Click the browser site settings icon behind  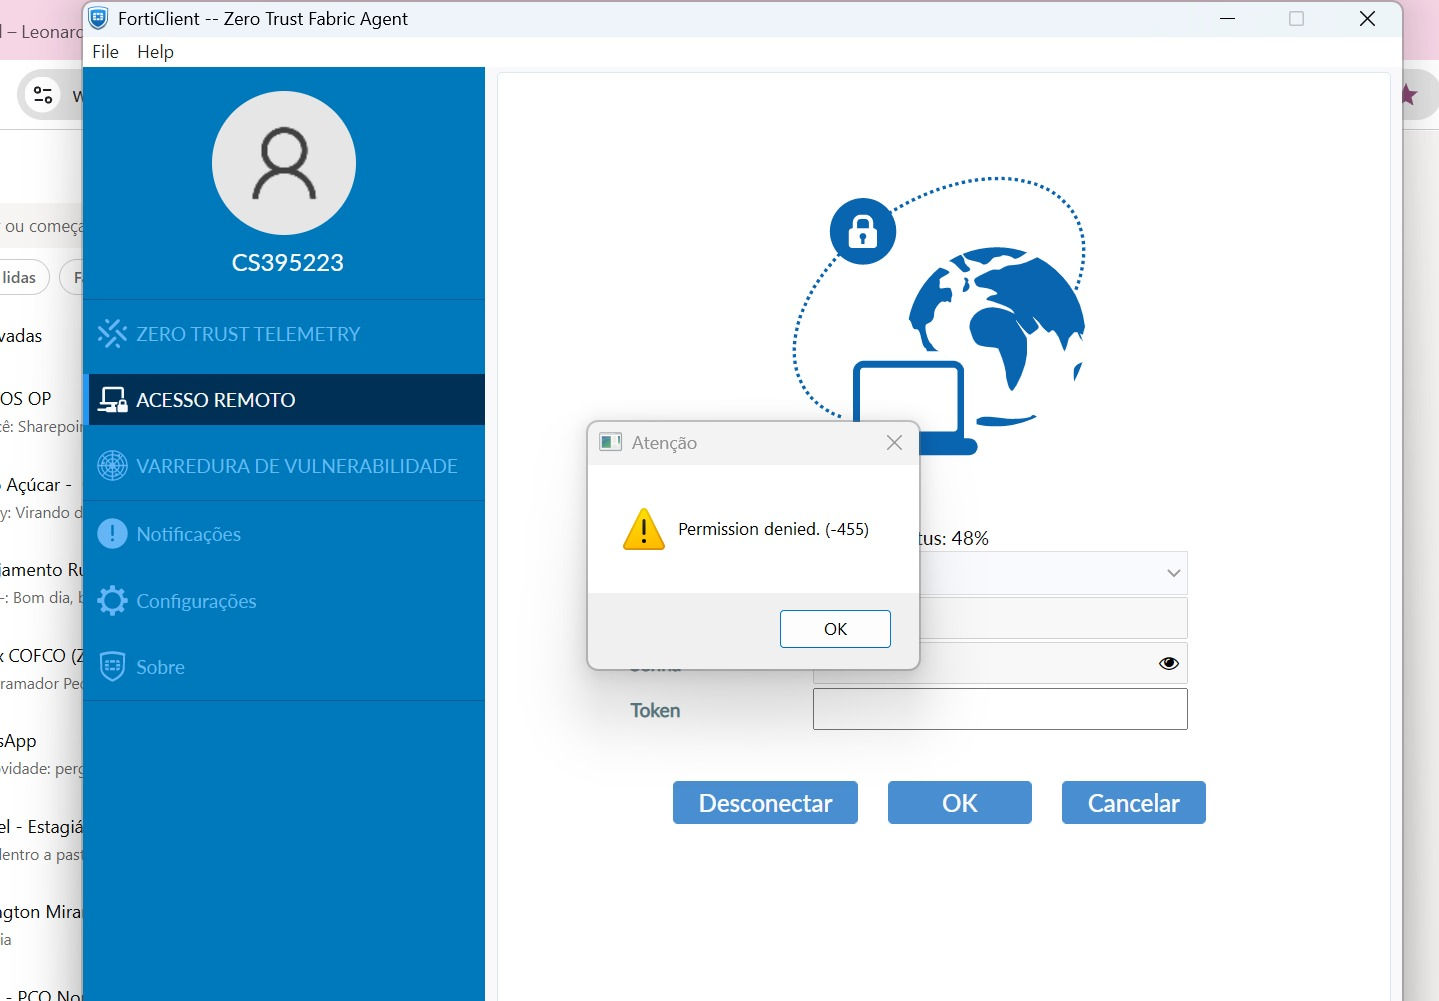click(43, 95)
